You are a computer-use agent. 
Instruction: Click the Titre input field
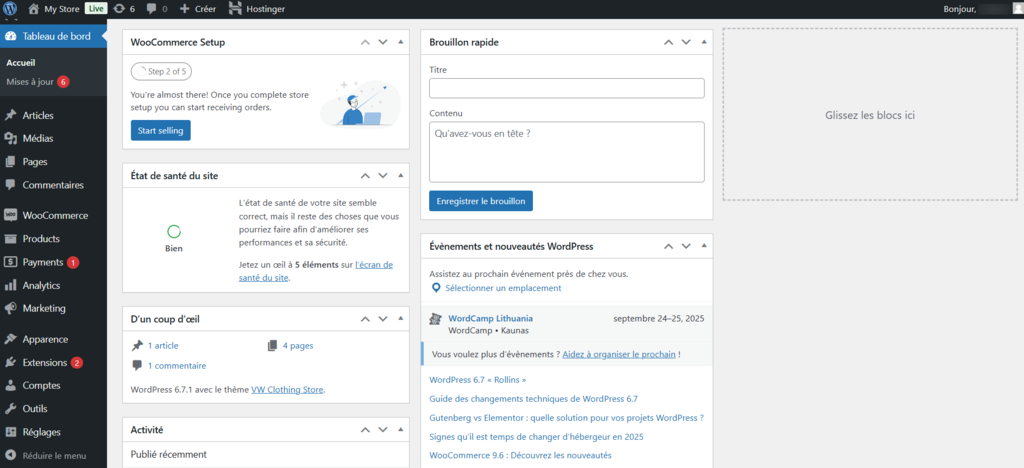pos(567,88)
